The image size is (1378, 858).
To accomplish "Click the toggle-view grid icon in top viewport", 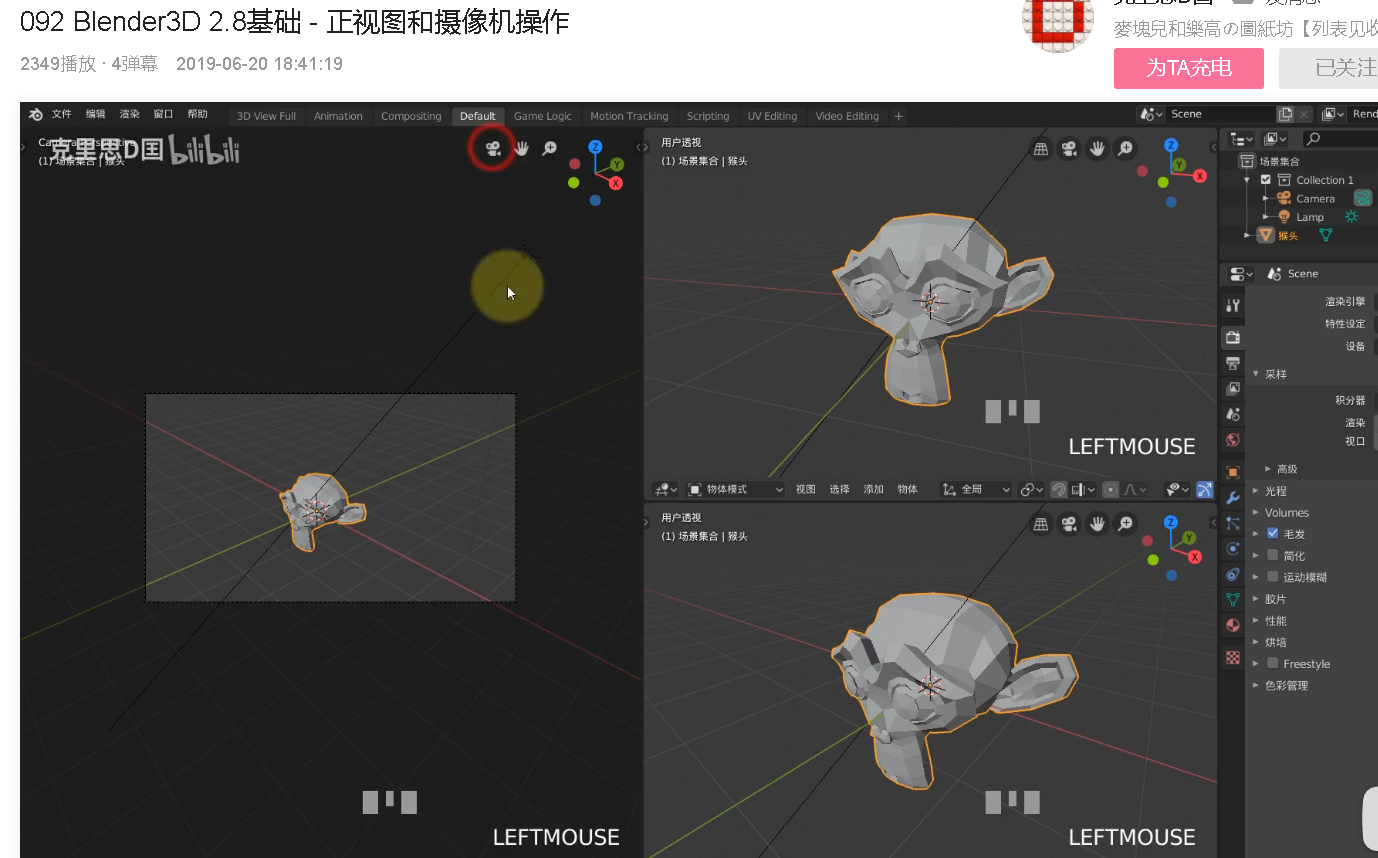I will point(1040,148).
